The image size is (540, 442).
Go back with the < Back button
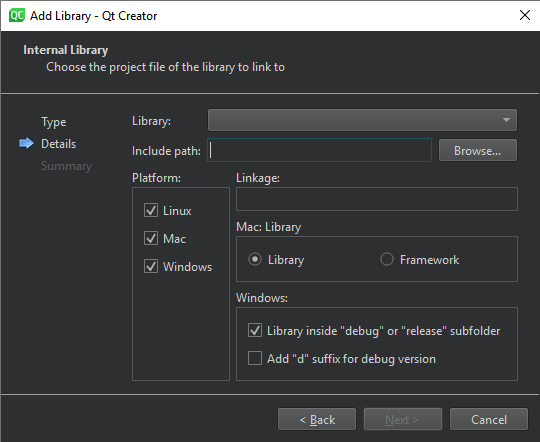[x=317, y=419]
